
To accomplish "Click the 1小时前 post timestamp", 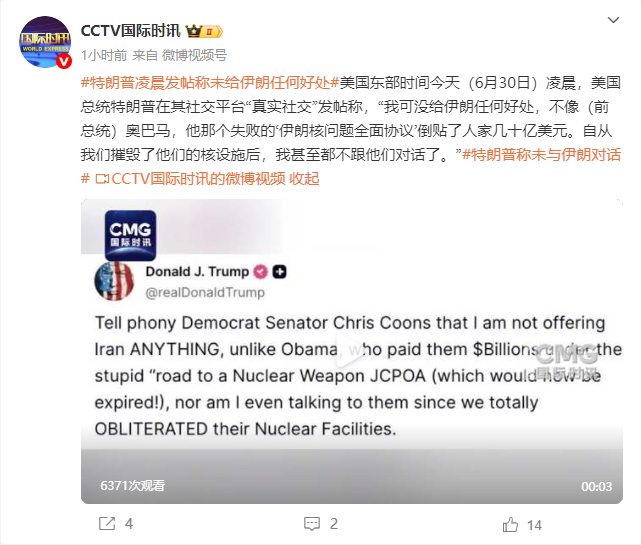I will (104, 55).
